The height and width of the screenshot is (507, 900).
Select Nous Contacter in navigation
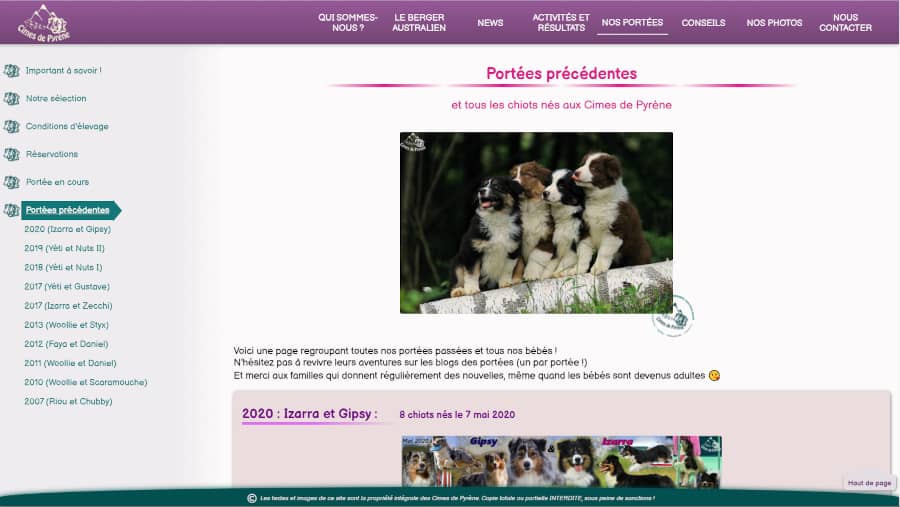[845, 22]
